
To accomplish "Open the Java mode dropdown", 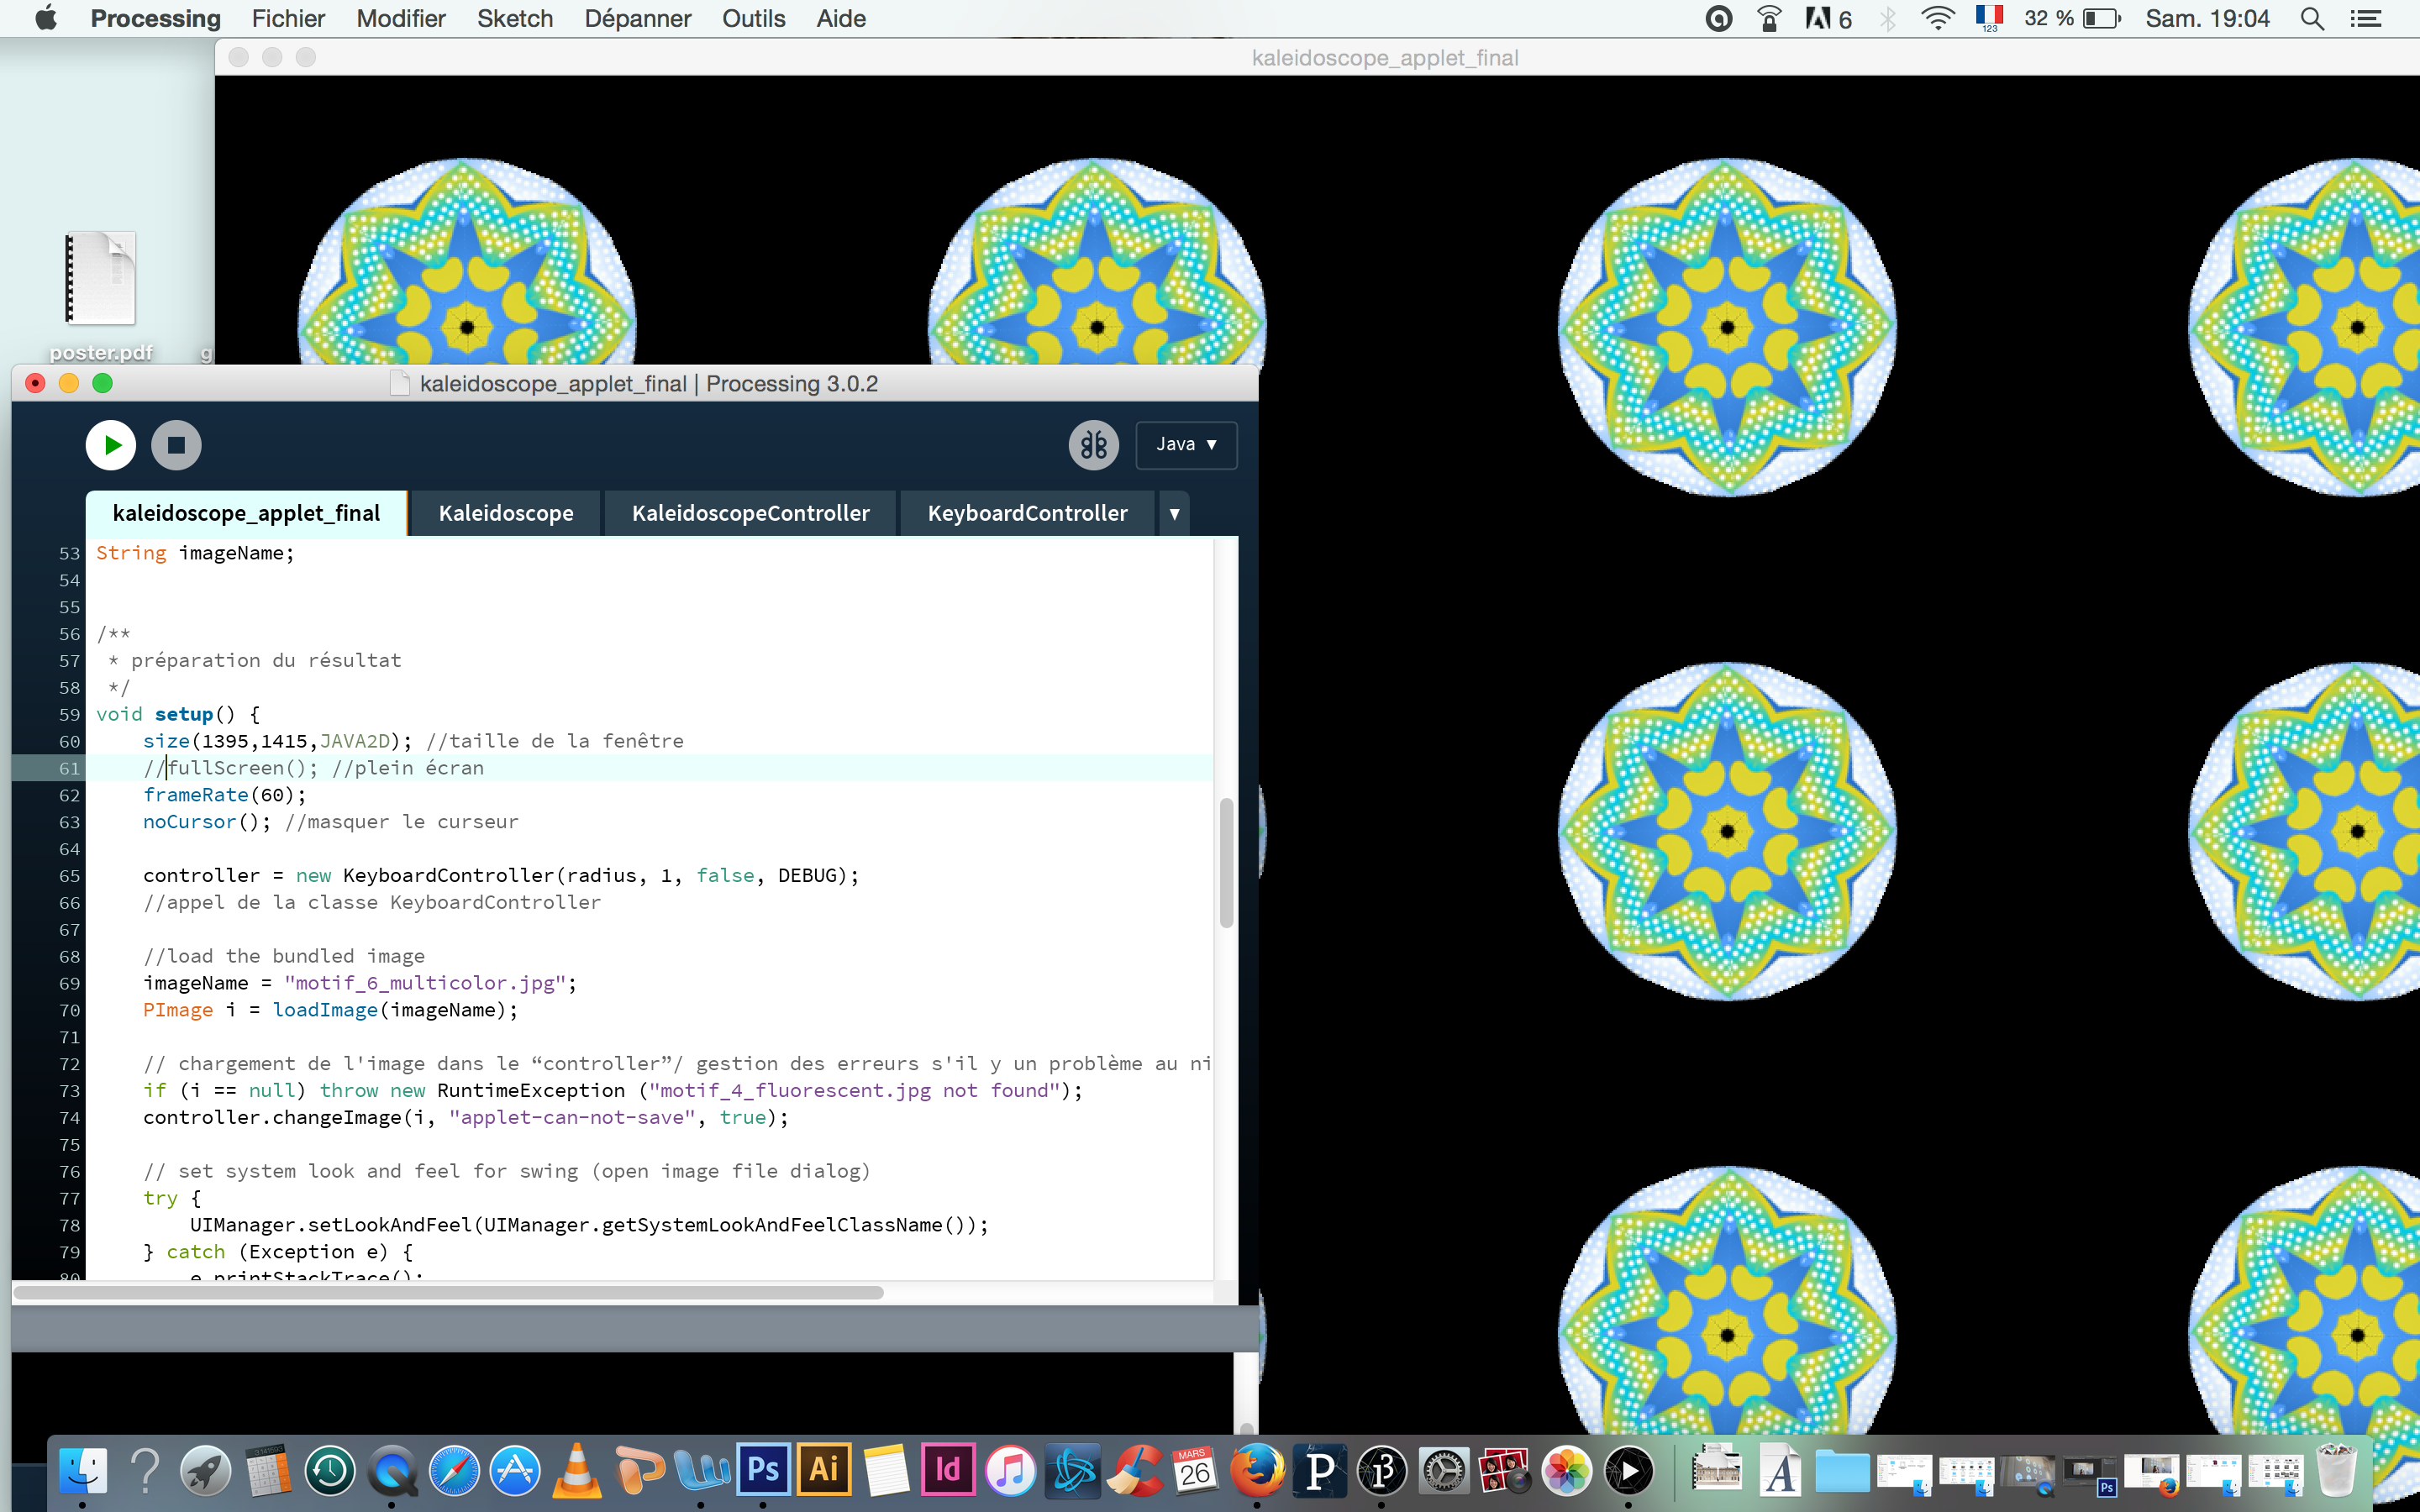I will point(1186,445).
